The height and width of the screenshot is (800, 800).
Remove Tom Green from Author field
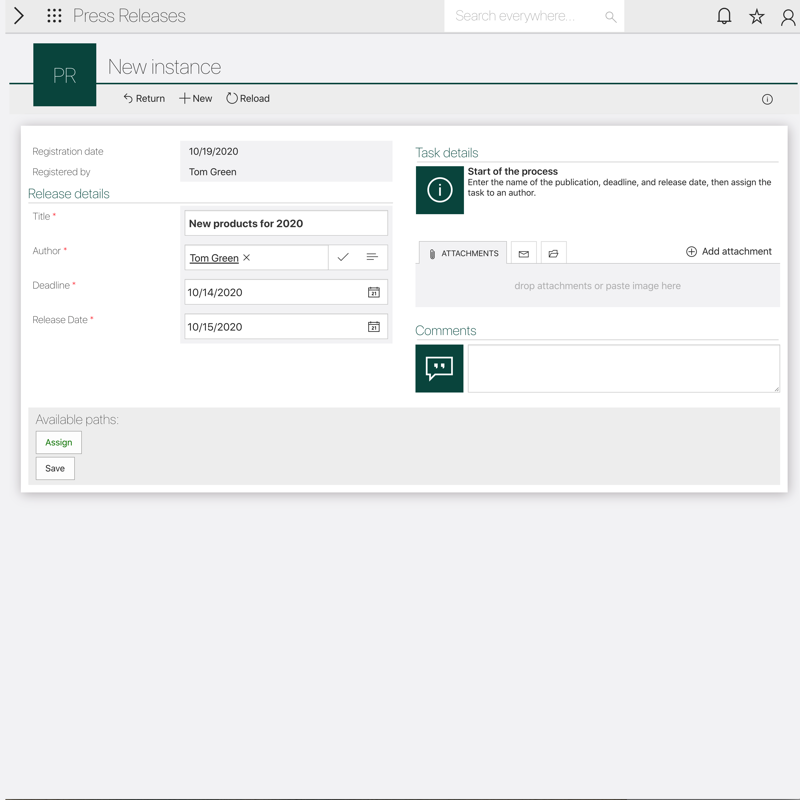[x=247, y=258]
